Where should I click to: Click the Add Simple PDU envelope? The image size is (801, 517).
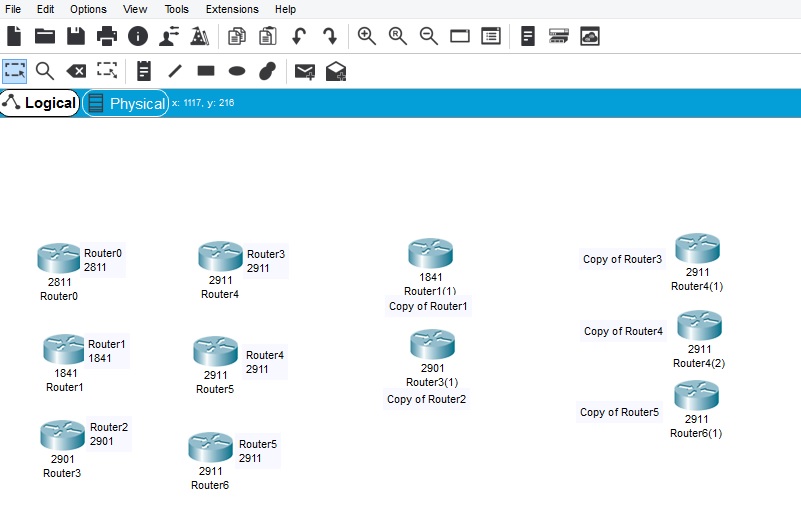(305, 71)
